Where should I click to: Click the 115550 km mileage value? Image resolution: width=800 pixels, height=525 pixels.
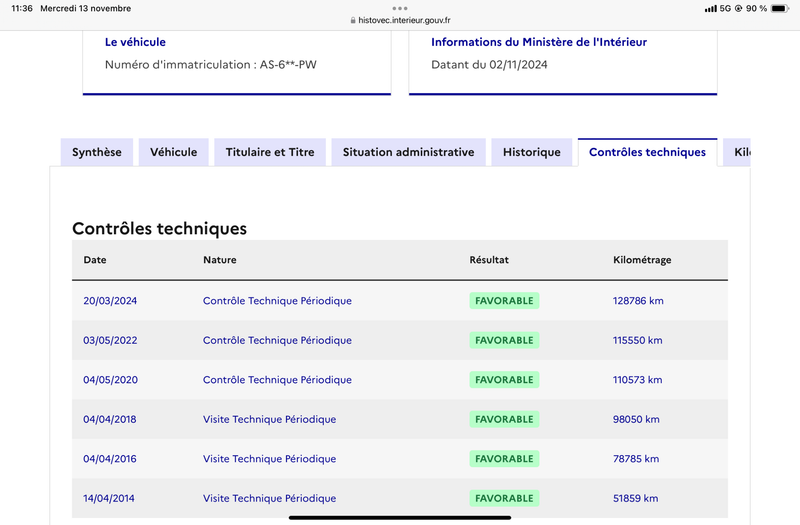[638, 340]
